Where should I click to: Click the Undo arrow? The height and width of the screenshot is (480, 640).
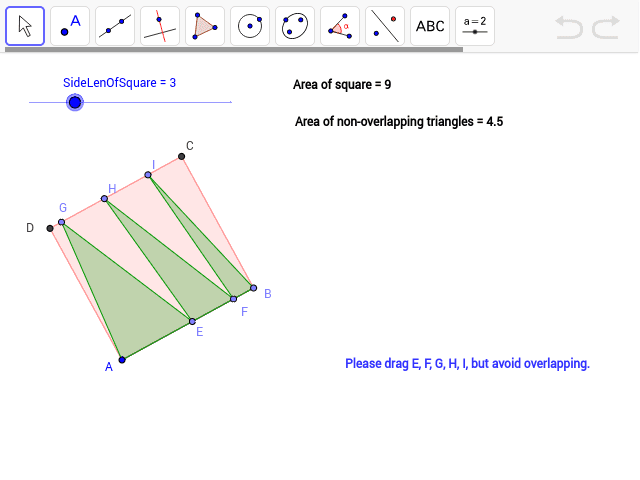coord(569,27)
